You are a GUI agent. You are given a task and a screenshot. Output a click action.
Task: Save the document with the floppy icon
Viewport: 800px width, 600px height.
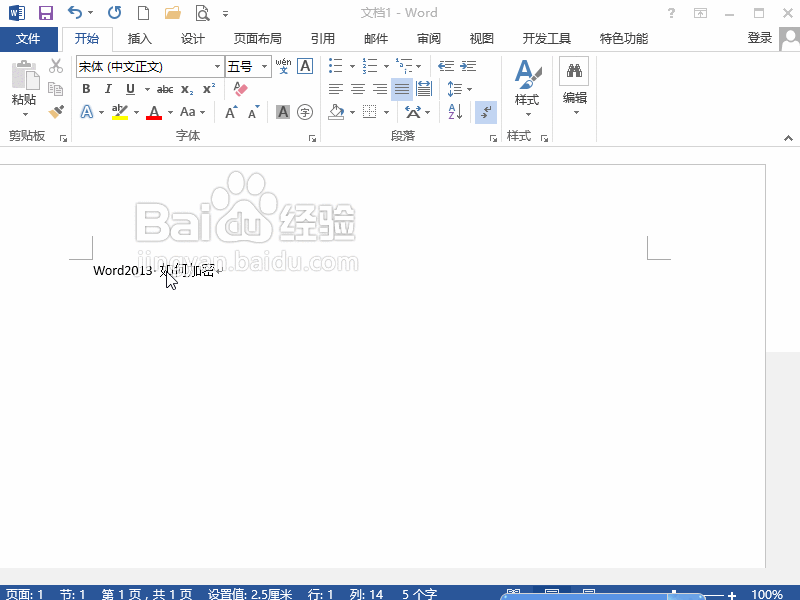click(46, 13)
